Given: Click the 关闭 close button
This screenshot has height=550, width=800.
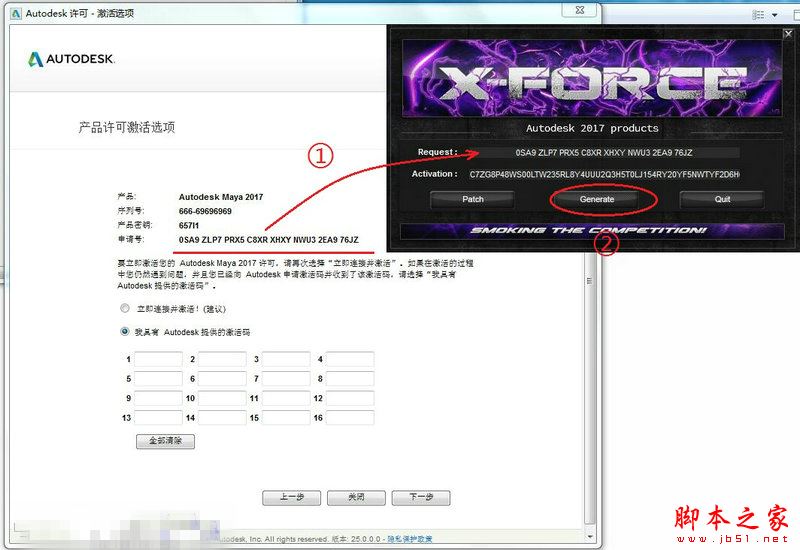Looking at the screenshot, I should pos(356,497).
